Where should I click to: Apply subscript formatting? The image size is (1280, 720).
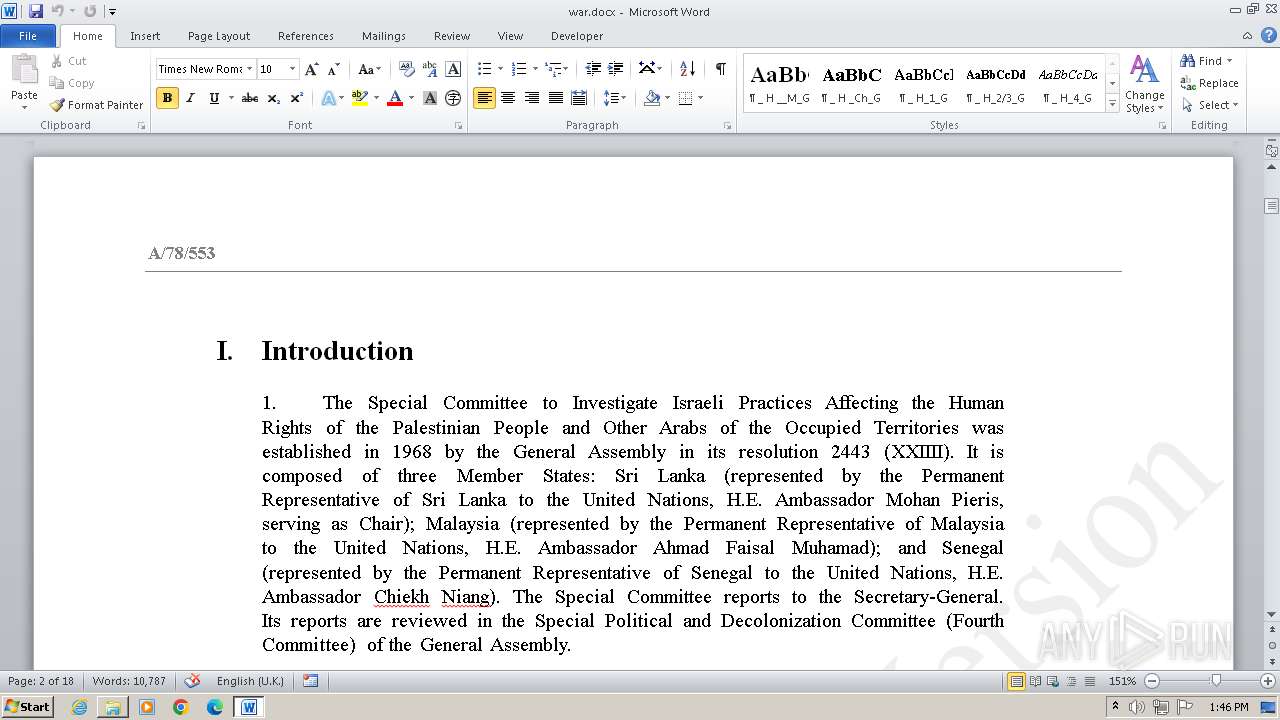(274, 98)
